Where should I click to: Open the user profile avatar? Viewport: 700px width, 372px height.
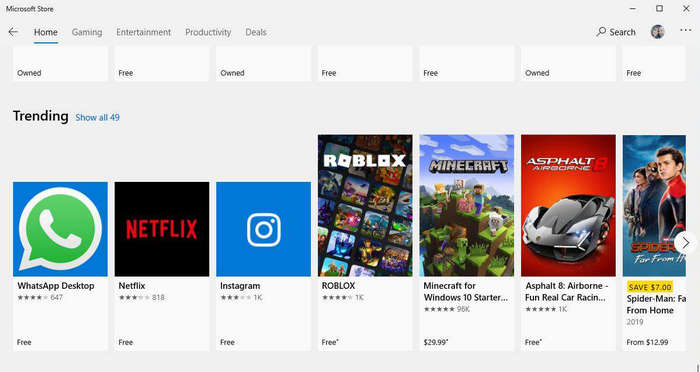pyautogui.click(x=658, y=32)
